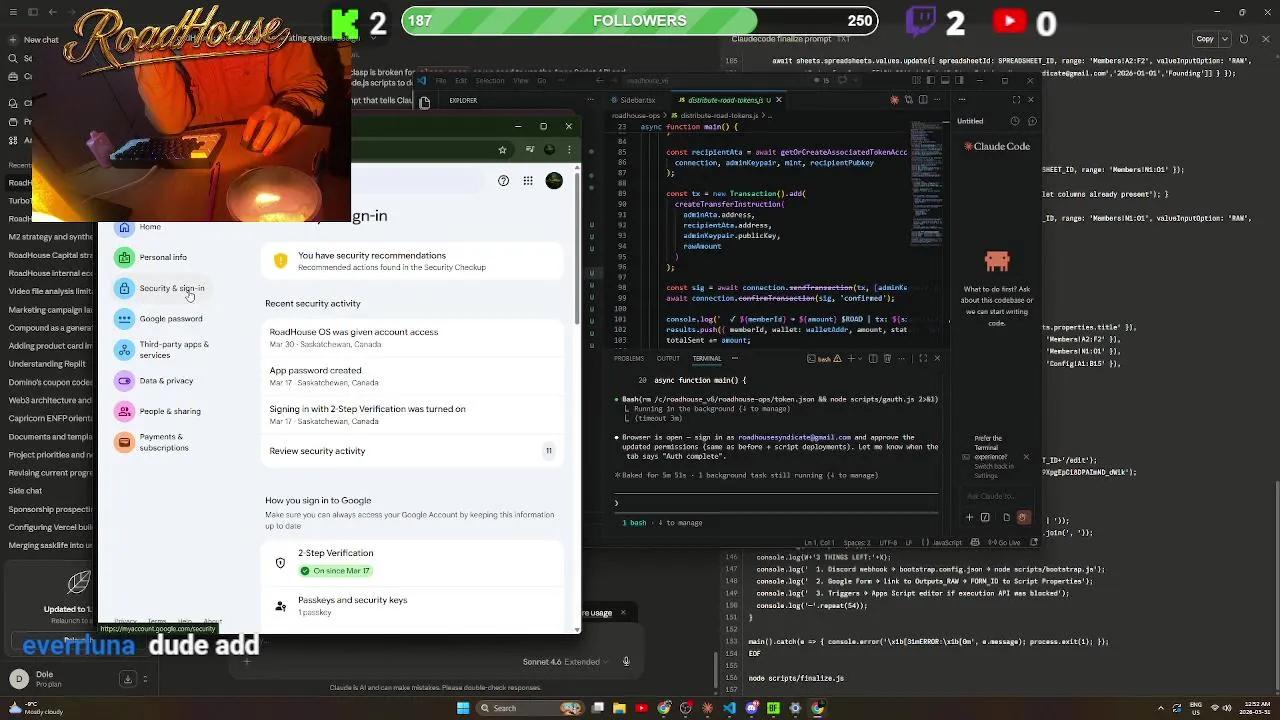
Task: Click Ln 1, Col 1 status bar item
Action: pyautogui.click(x=820, y=543)
